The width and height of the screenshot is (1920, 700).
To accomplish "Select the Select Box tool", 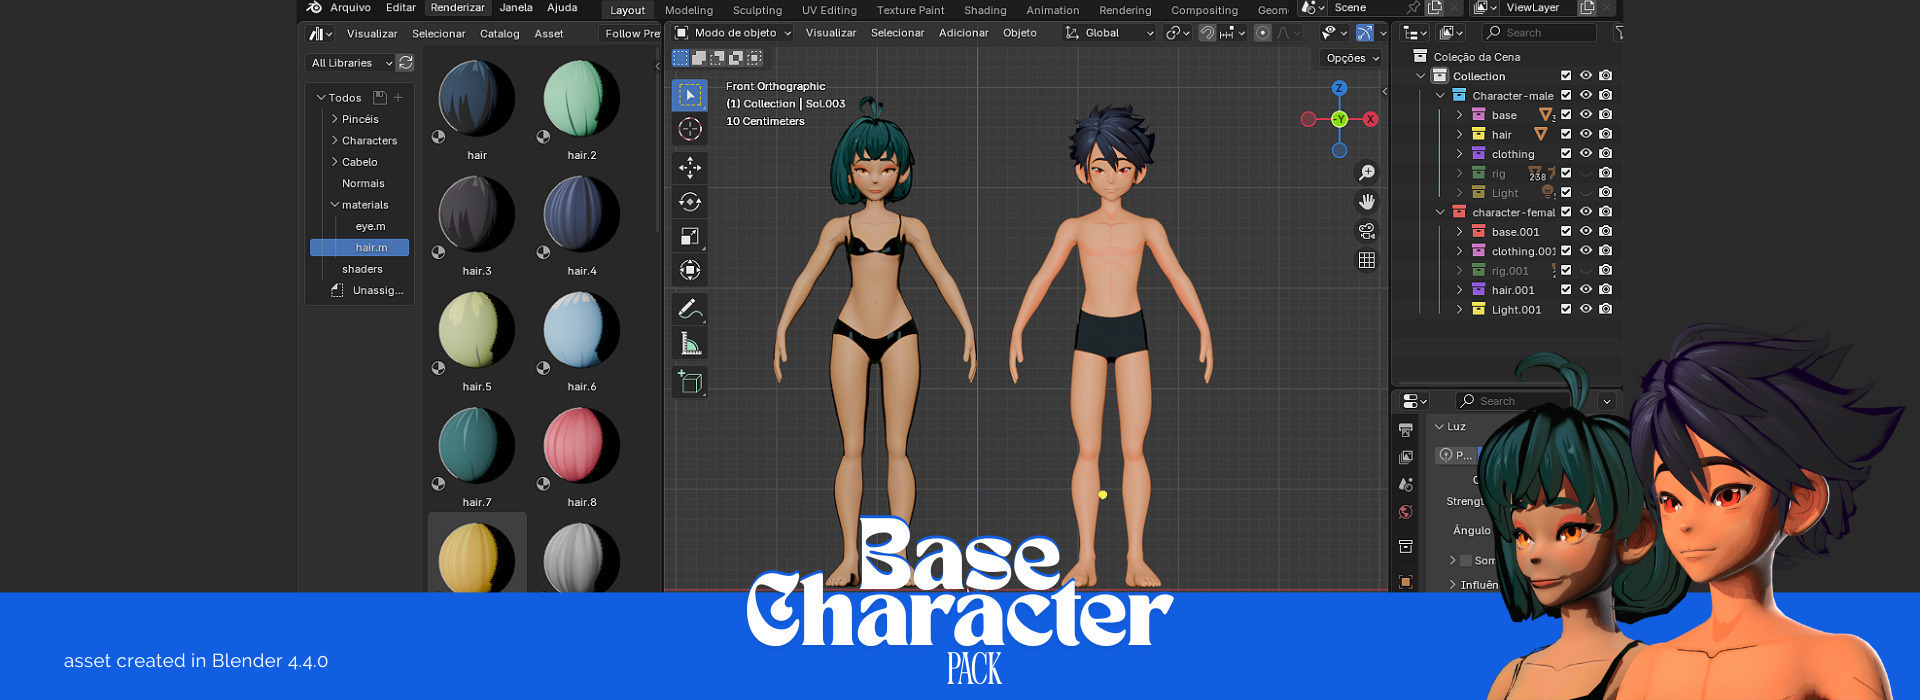I will (x=690, y=95).
